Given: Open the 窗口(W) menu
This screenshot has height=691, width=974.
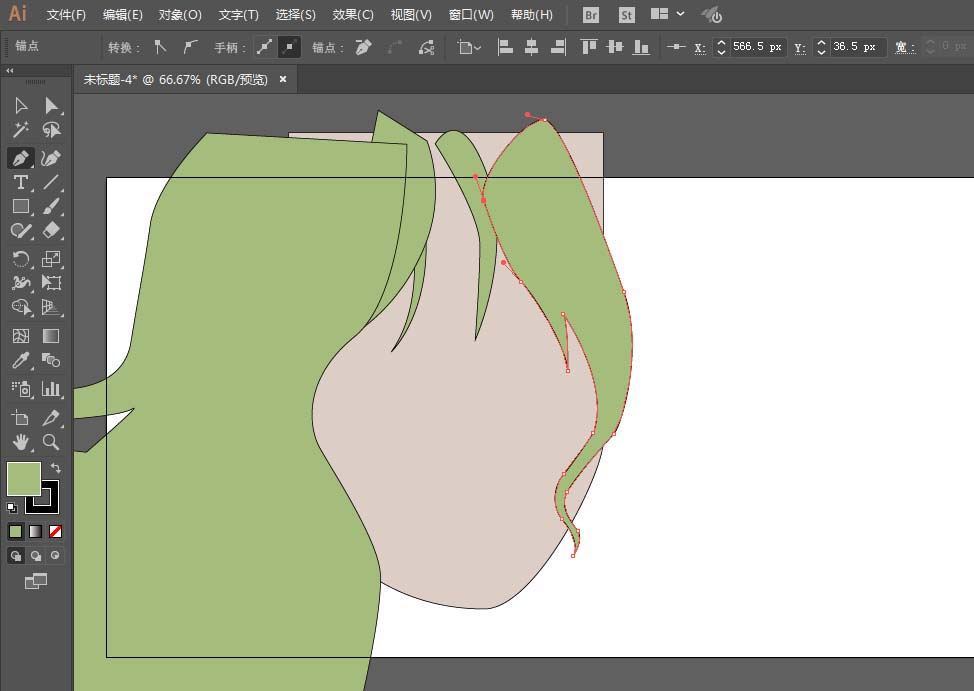Looking at the screenshot, I should (471, 15).
